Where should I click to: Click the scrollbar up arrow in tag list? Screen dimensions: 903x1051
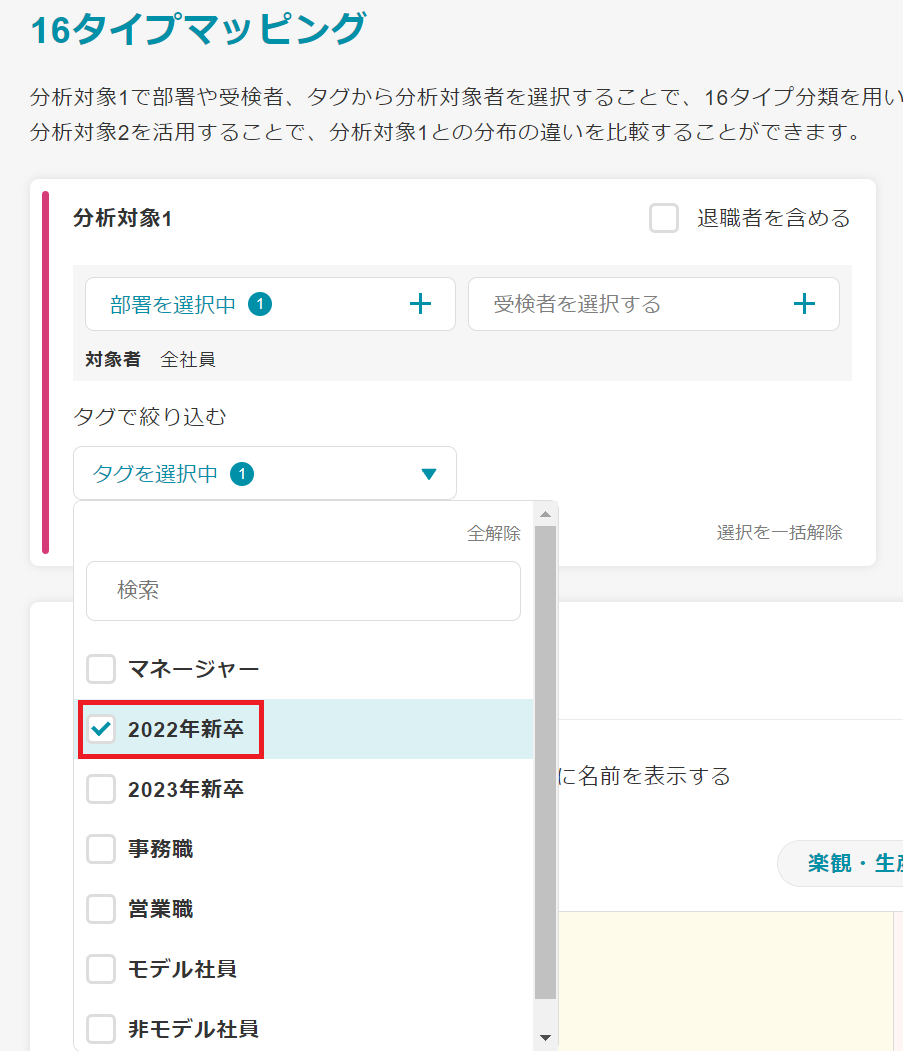click(x=545, y=514)
